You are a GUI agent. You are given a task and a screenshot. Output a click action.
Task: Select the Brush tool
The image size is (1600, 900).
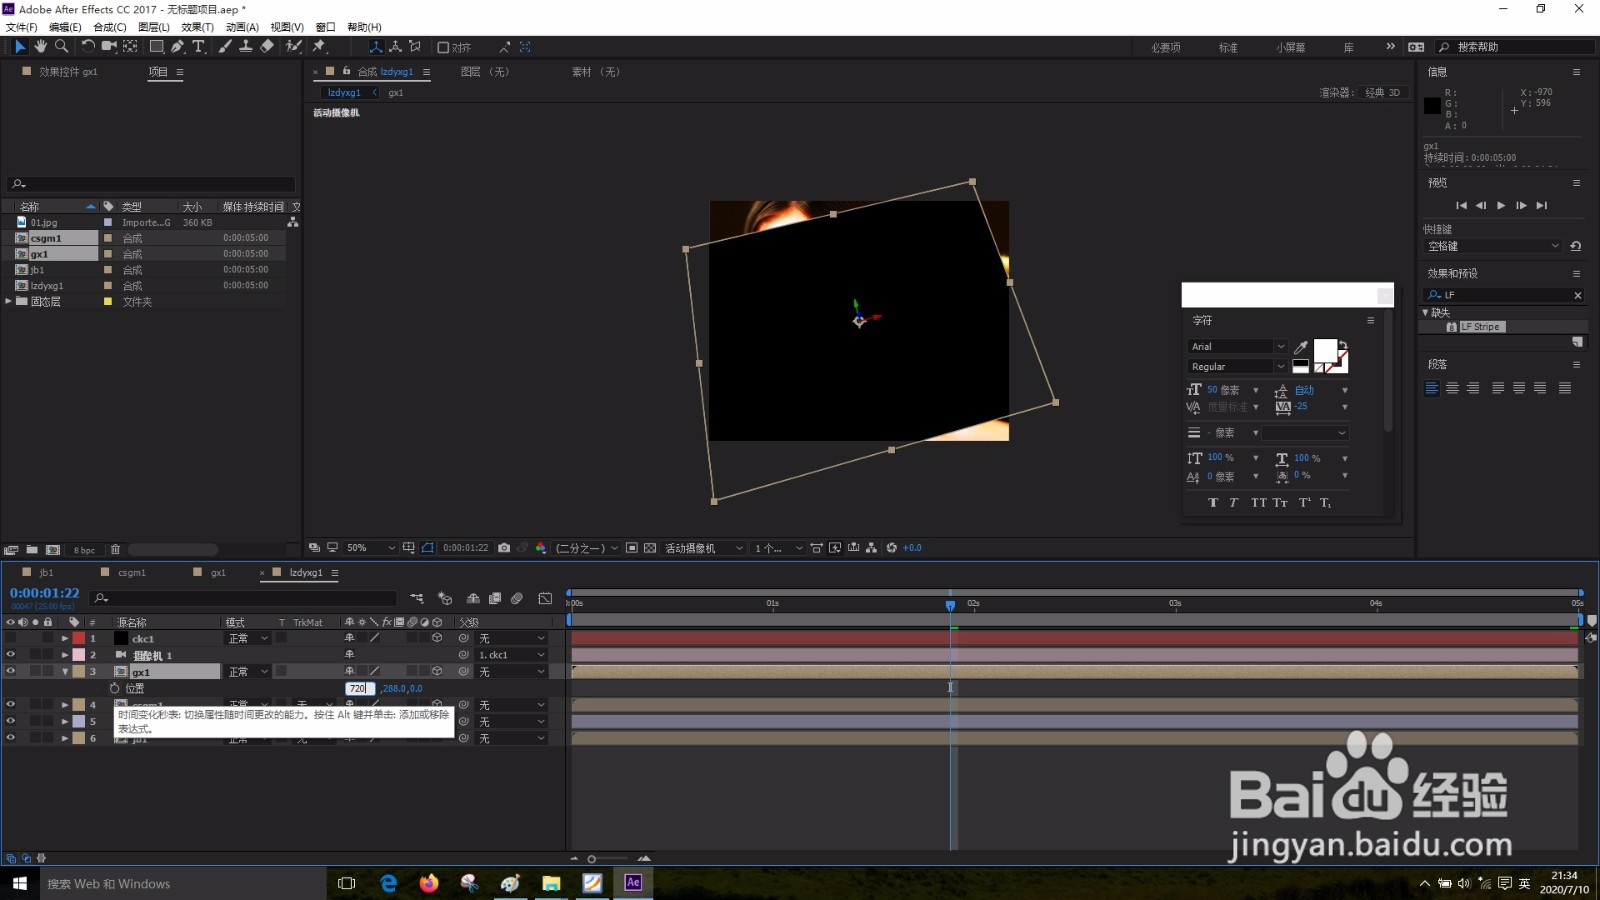pyautogui.click(x=225, y=46)
